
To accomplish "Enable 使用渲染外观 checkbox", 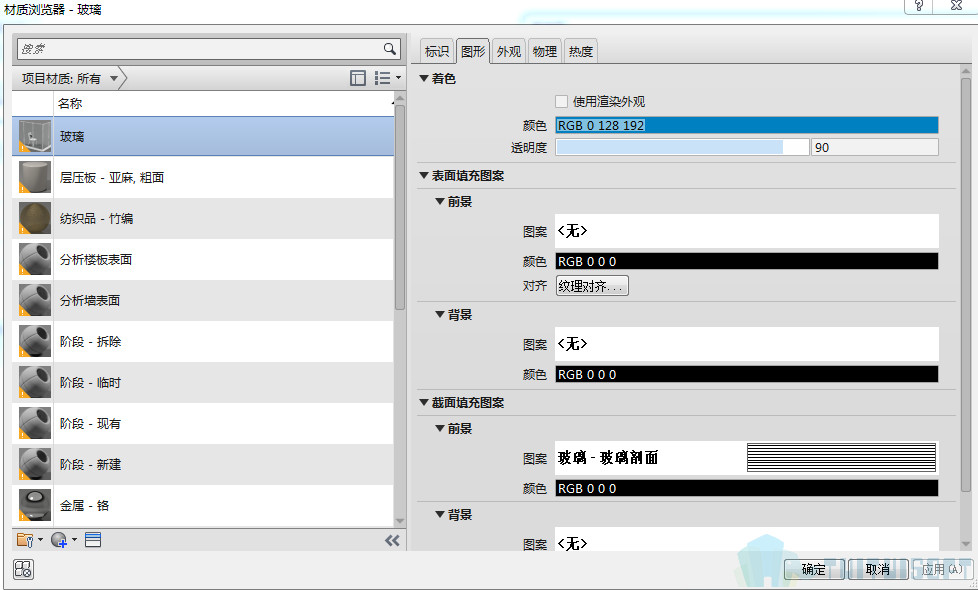I will 562,101.
